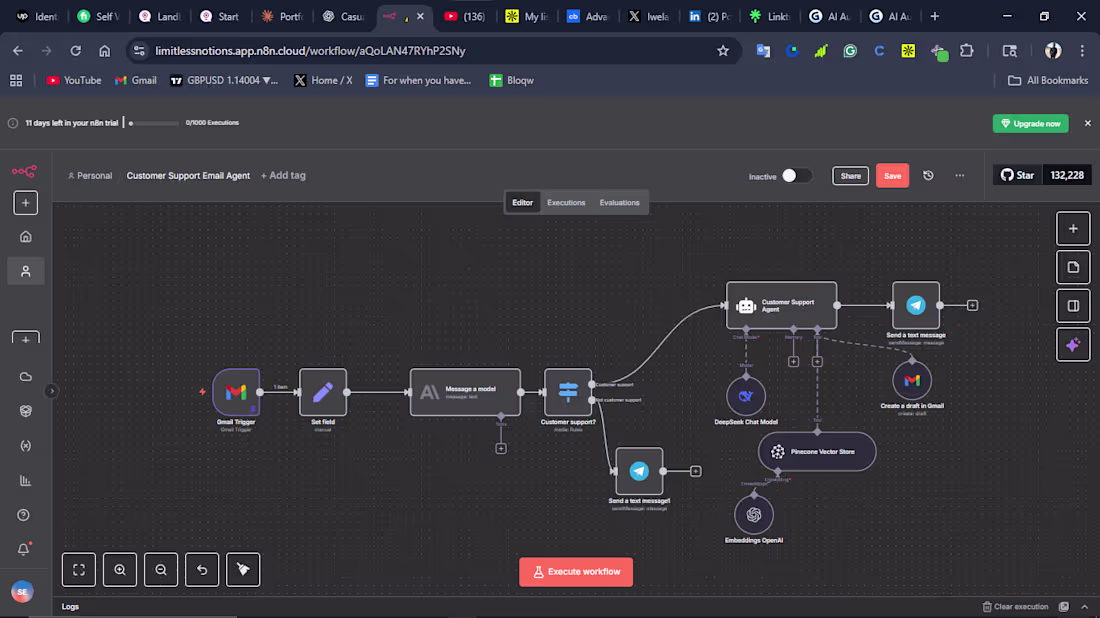Click the Execute workflow button
1100x618 pixels.
(x=576, y=571)
